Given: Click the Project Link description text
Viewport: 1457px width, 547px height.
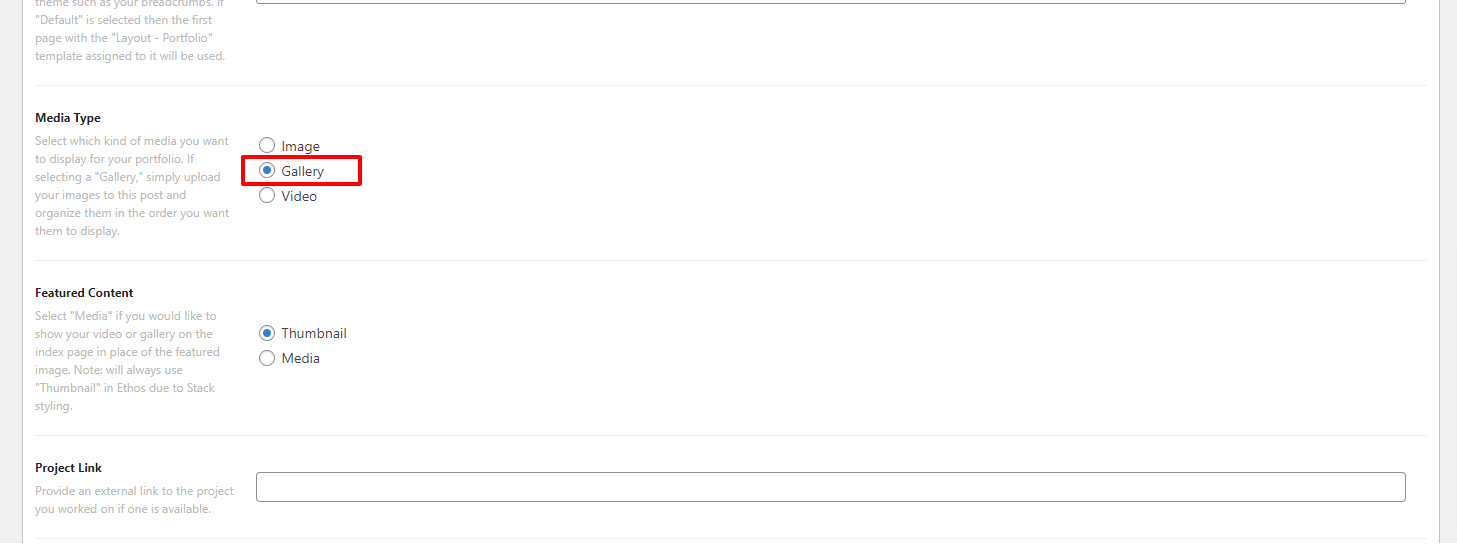Looking at the screenshot, I should (134, 500).
